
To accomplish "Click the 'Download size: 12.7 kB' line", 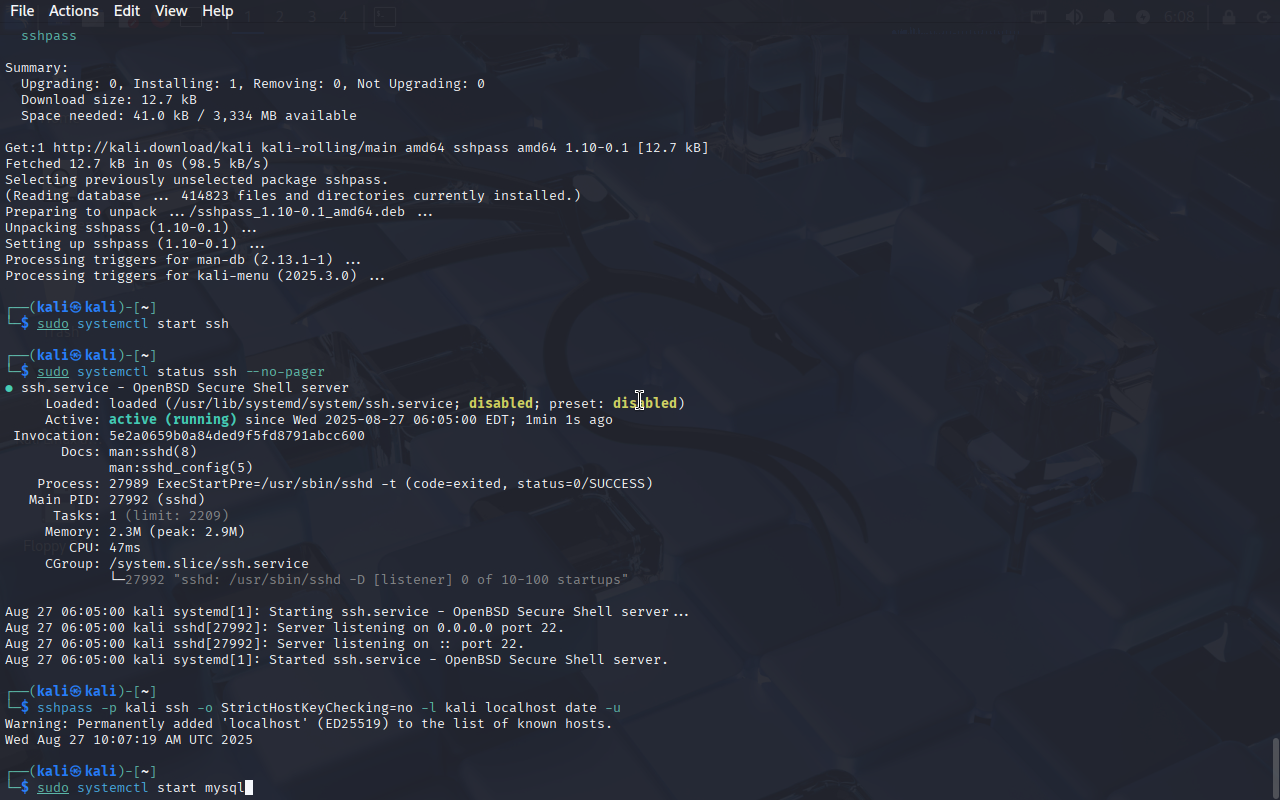I will 109,100.
